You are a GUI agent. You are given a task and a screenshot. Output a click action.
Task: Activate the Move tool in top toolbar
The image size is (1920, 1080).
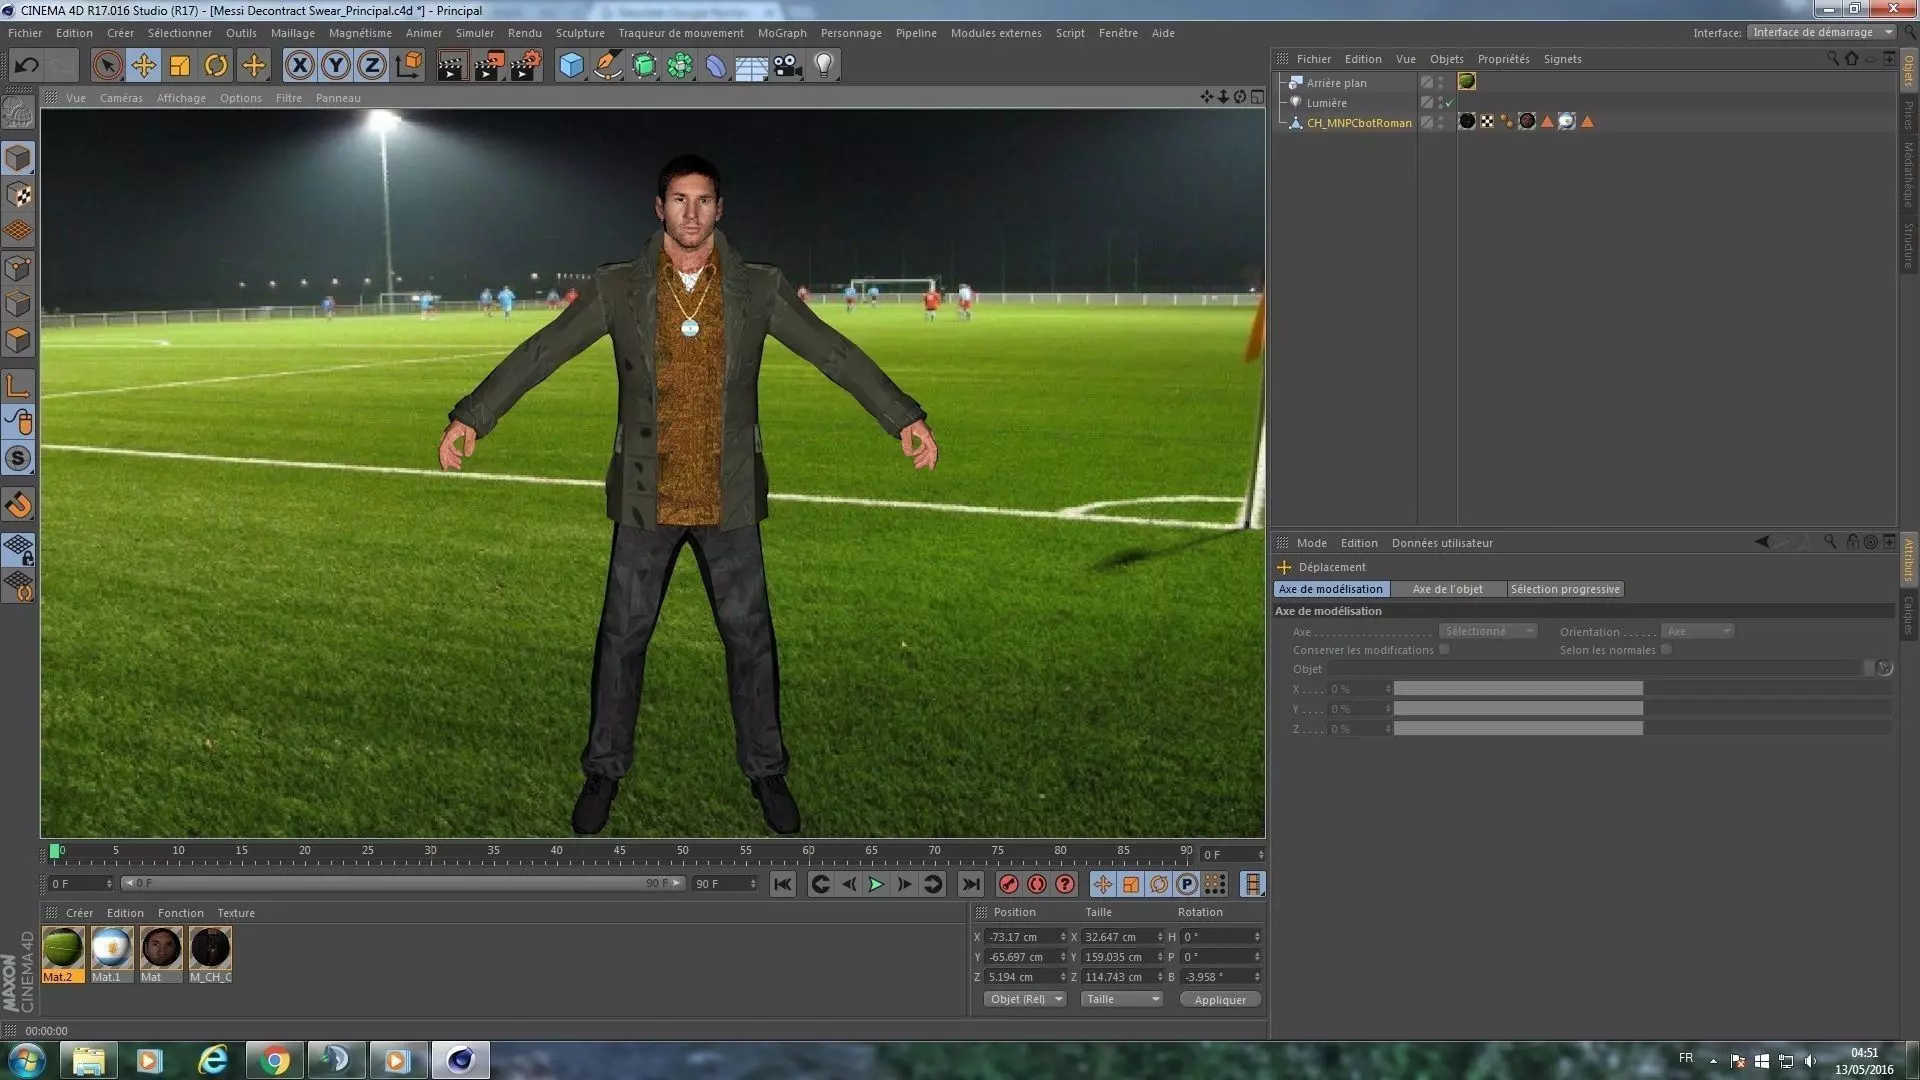(x=143, y=66)
